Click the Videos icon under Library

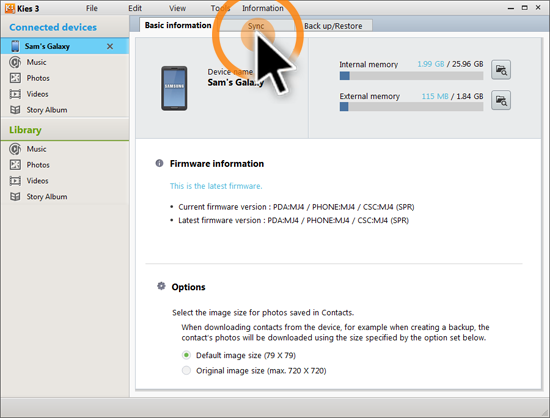[x=15, y=181]
